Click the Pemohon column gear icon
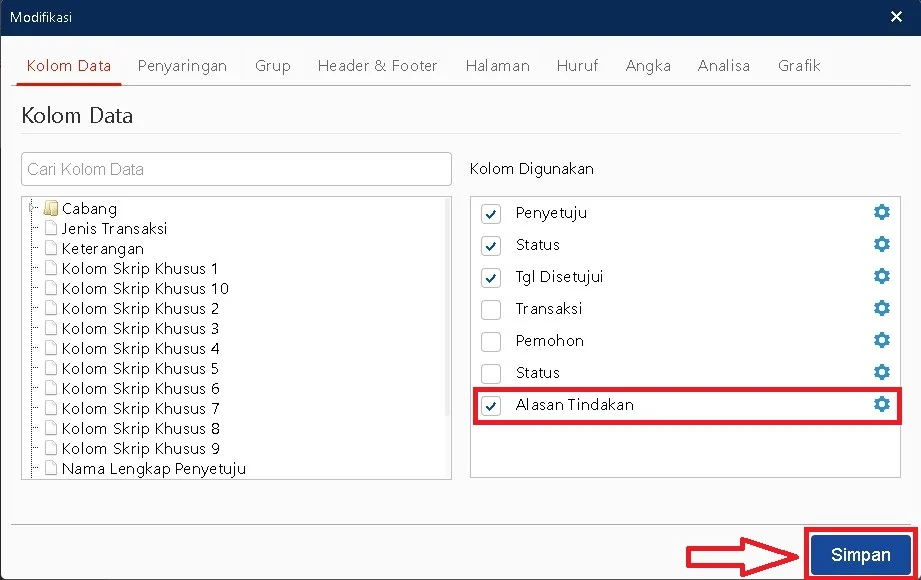The width and height of the screenshot is (921, 580). (881, 340)
